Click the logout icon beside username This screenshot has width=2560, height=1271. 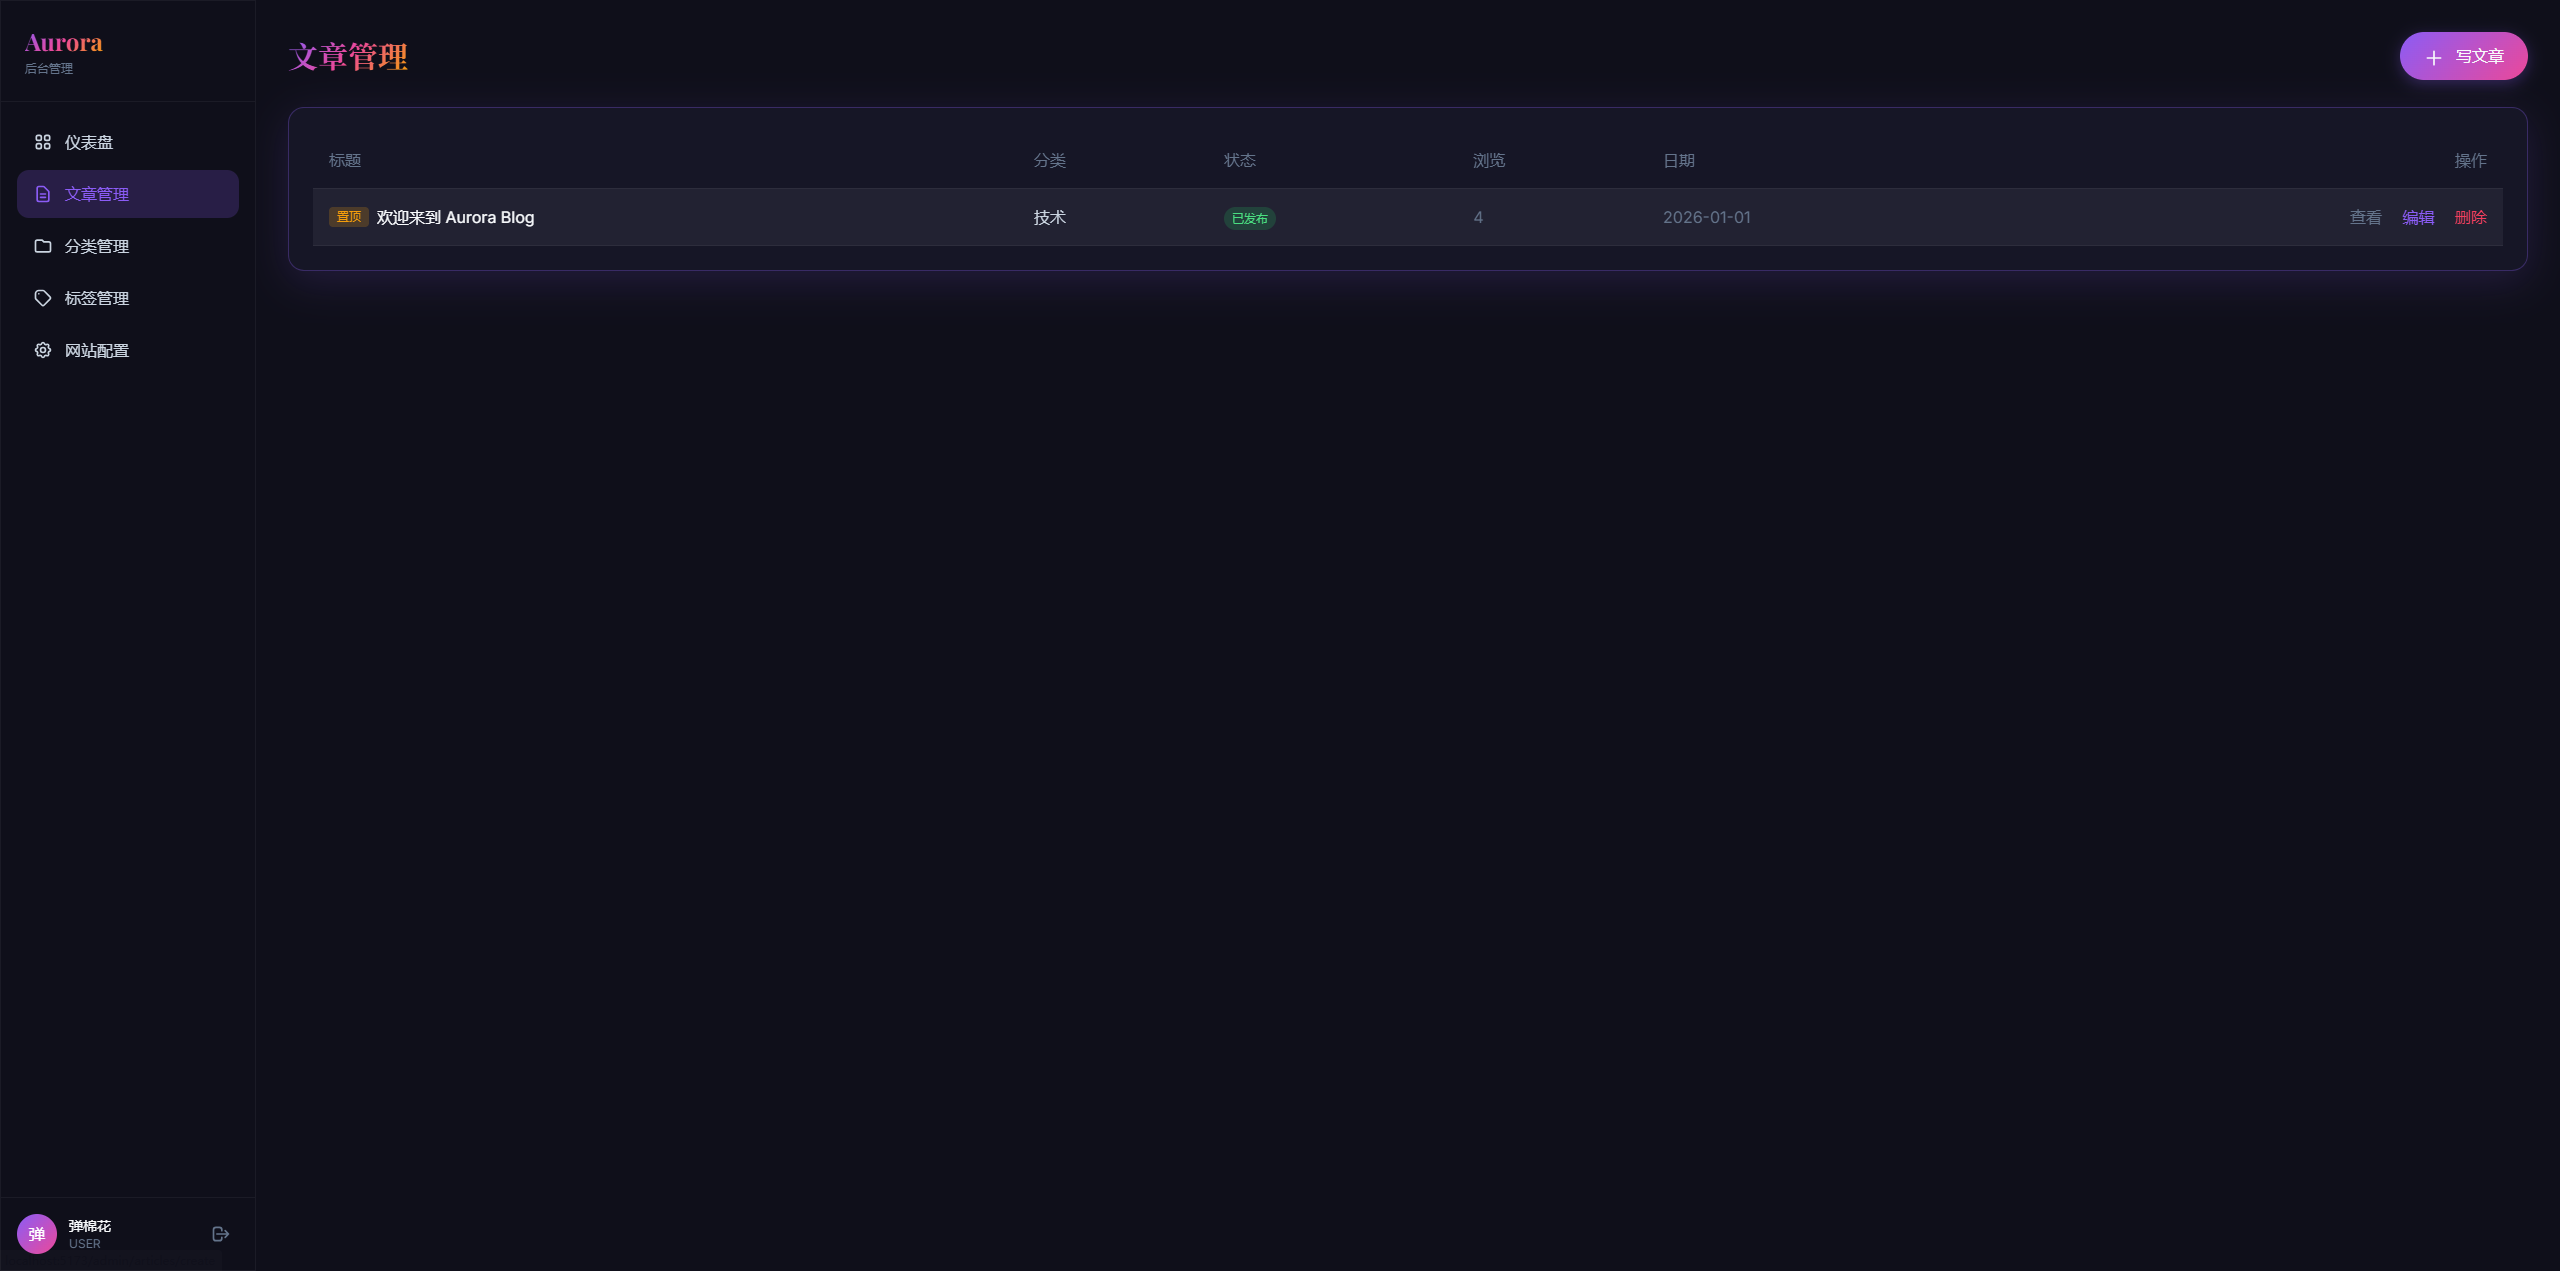click(221, 1234)
